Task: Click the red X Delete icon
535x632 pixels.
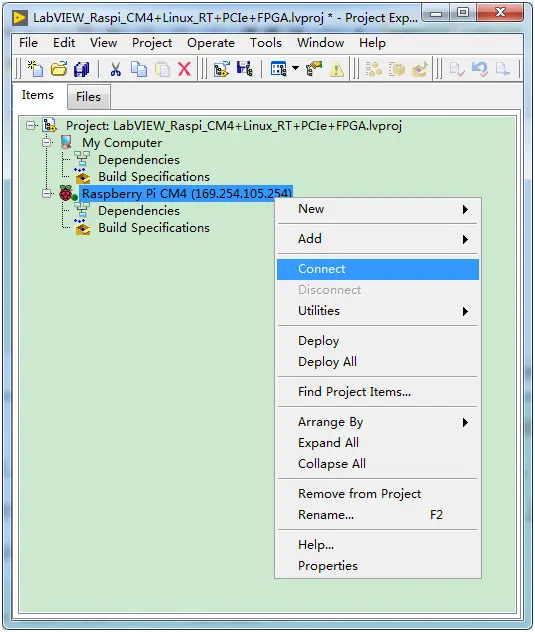Action: [x=184, y=69]
